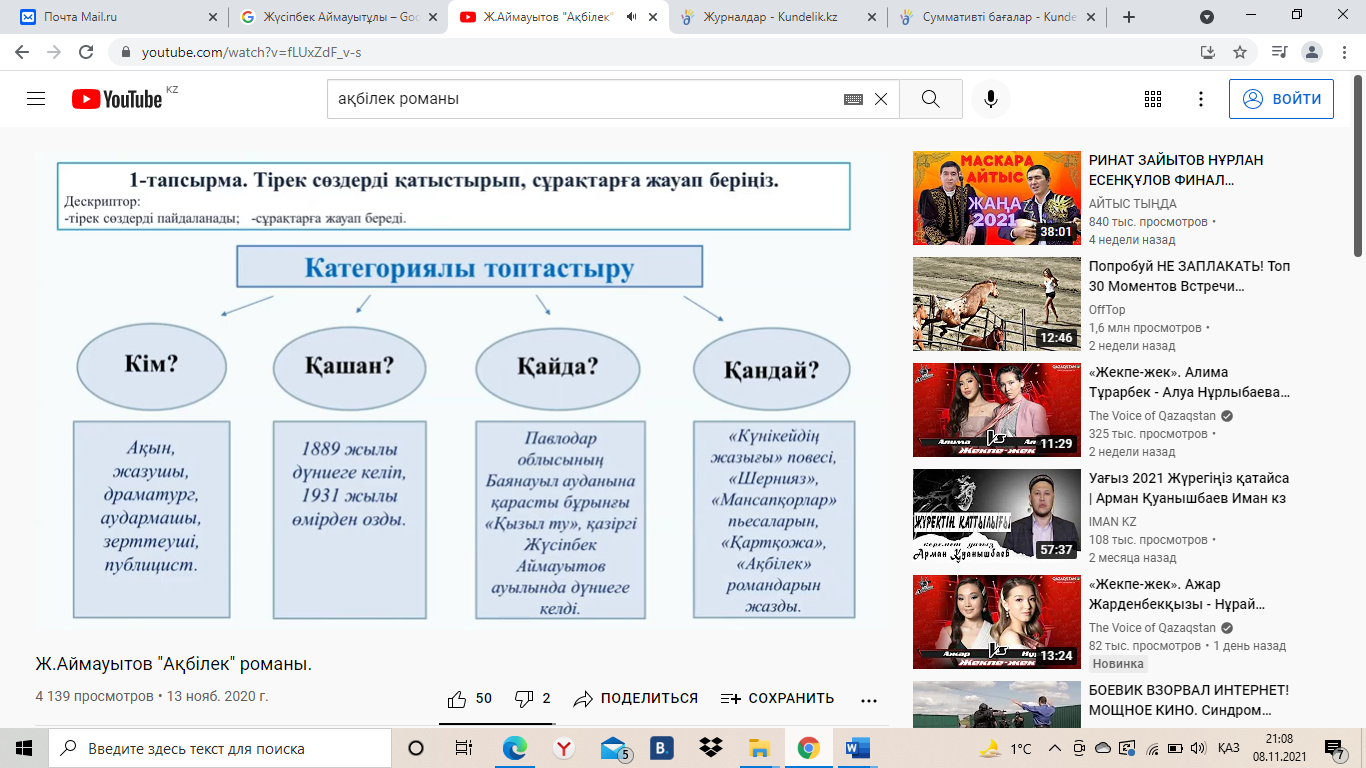Open Cortana circle on the taskbar
Image resolution: width=1366 pixels, height=768 pixels.
click(416, 748)
